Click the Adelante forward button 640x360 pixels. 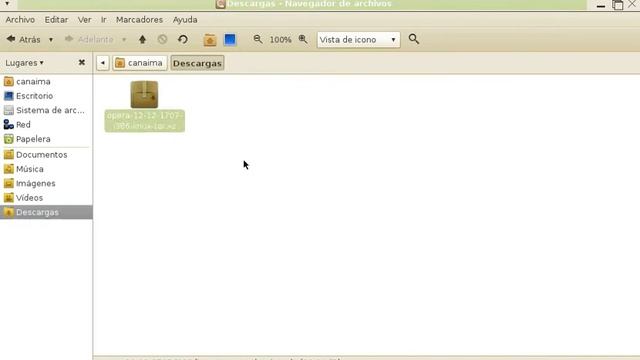pyautogui.click(x=89, y=40)
